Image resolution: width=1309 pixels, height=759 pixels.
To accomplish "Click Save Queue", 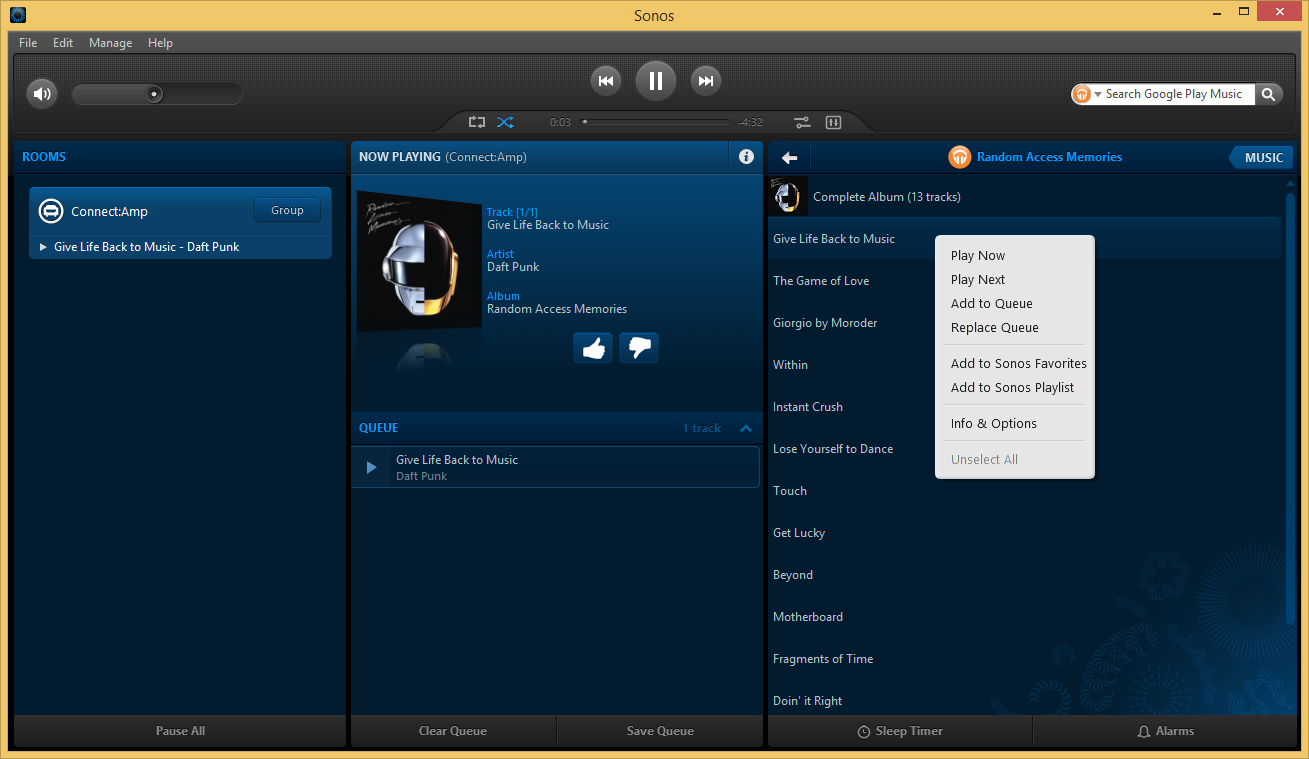I will 660,731.
